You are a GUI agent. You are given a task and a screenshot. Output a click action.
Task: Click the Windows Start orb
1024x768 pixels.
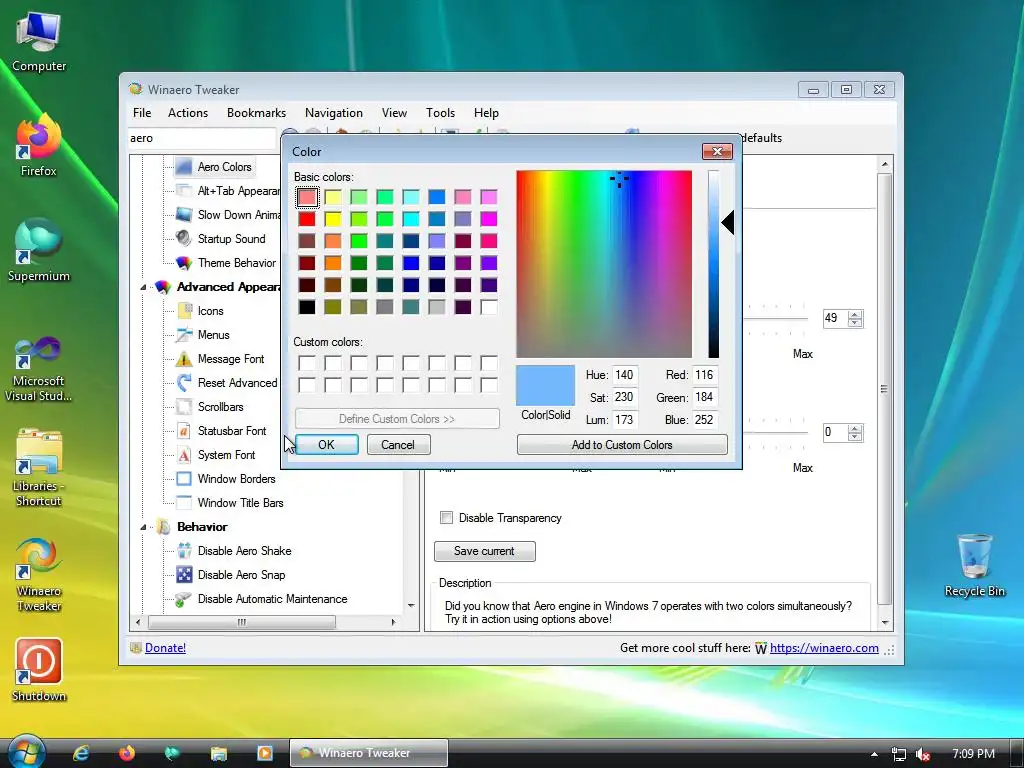point(26,752)
